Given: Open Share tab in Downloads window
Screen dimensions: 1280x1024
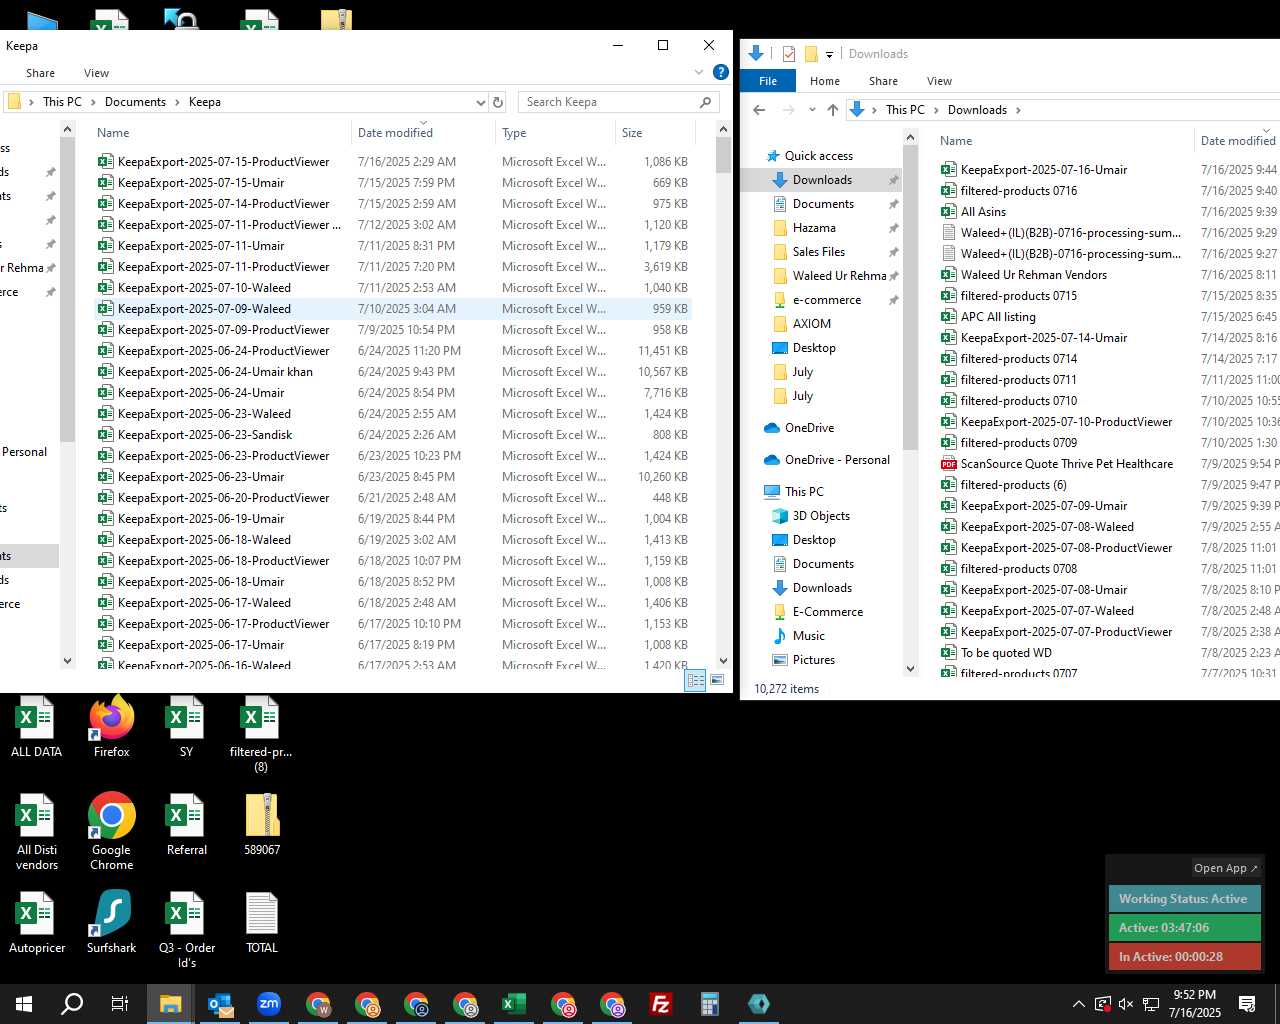Looking at the screenshot, I should click(883, 81).
